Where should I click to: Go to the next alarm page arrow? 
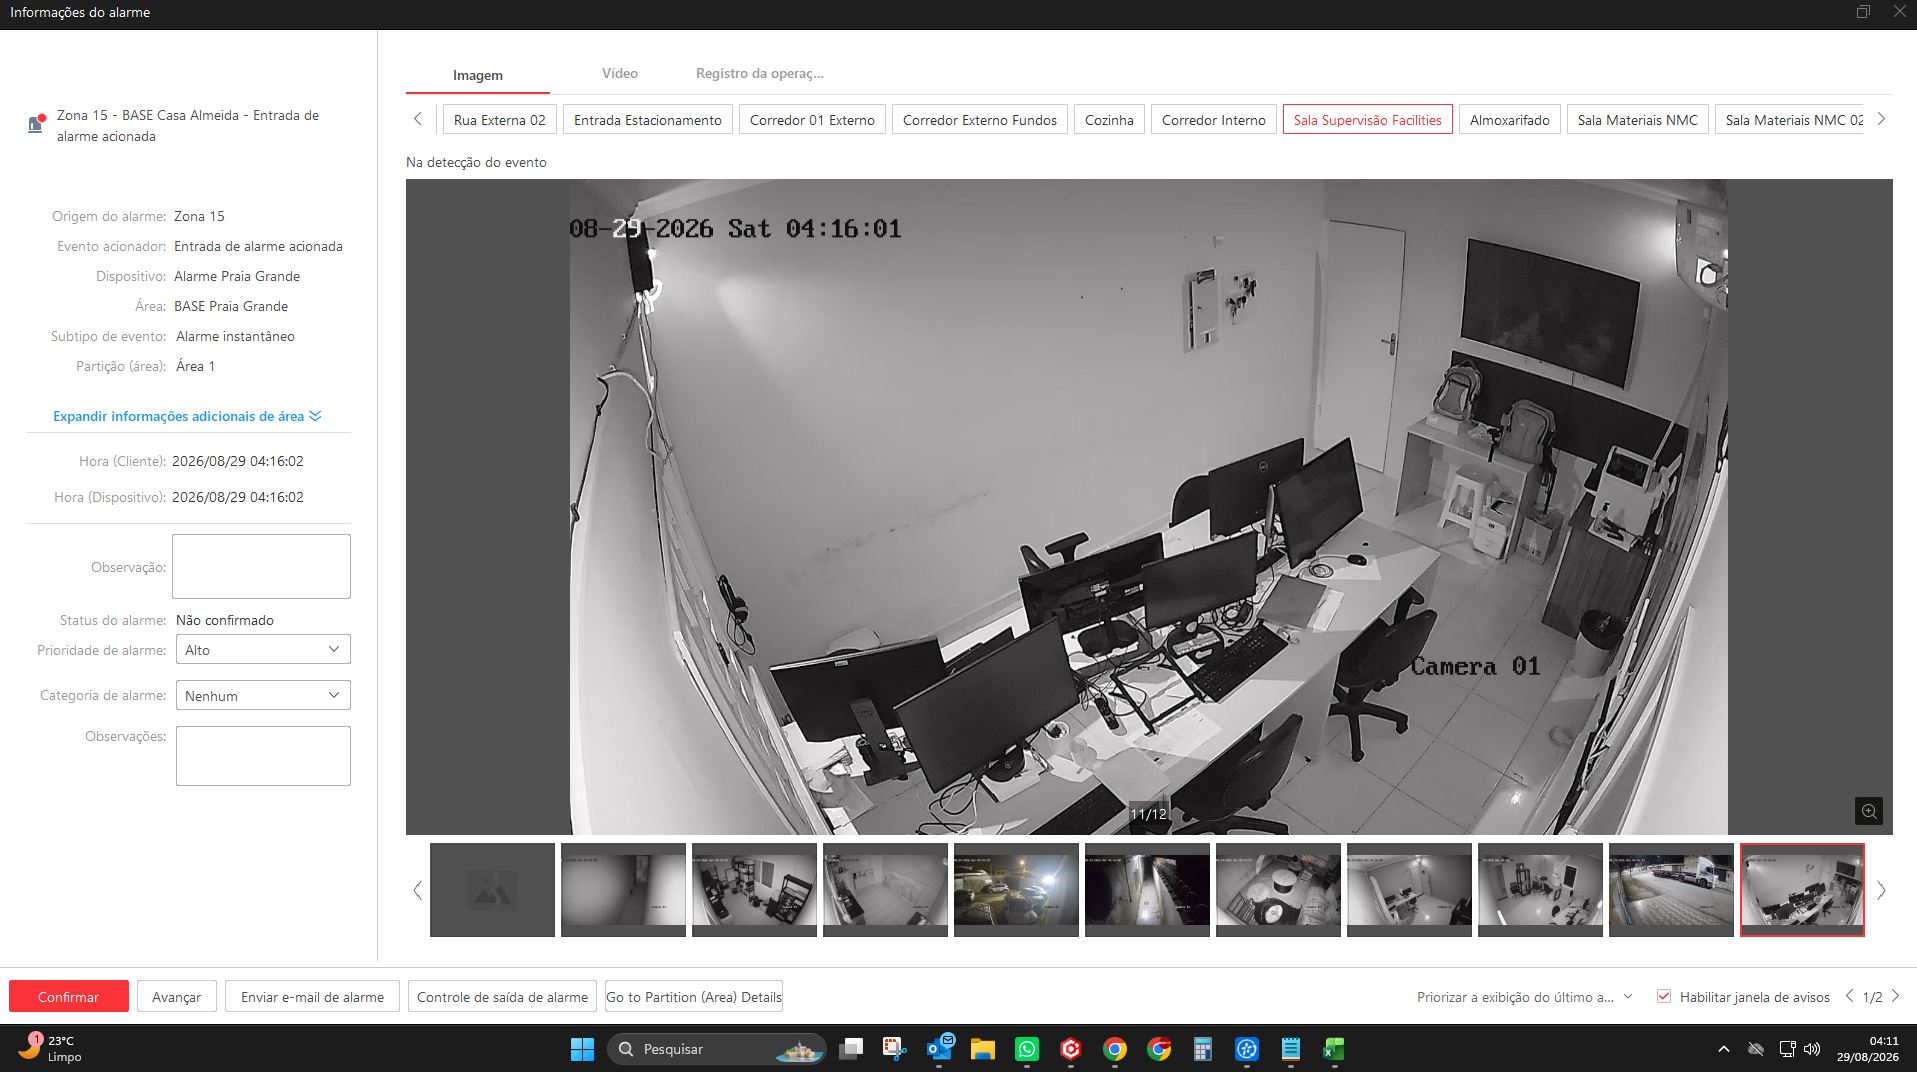(x=1895, y=996)
